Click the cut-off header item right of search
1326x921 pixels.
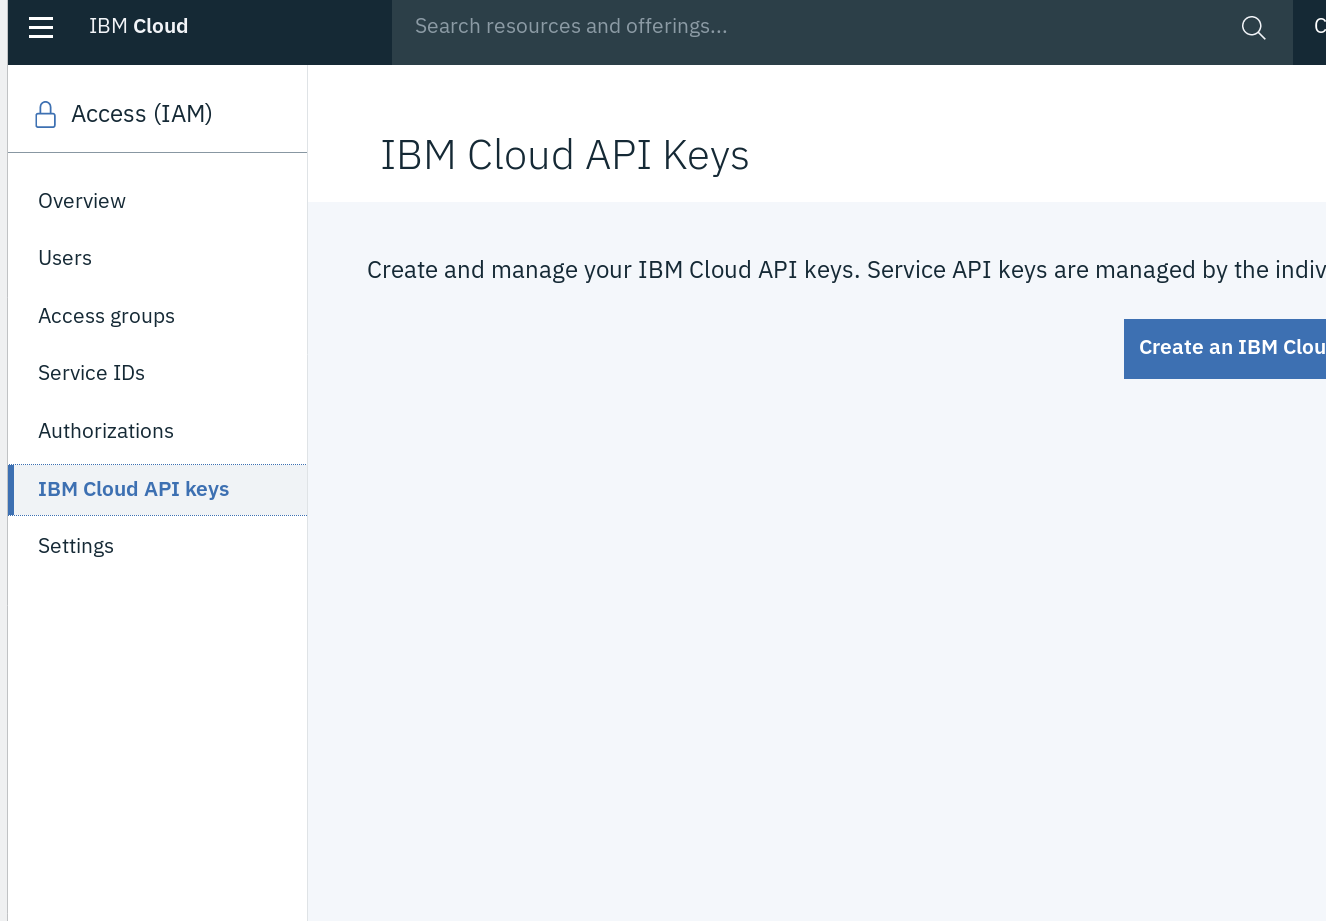[1316, 27]
